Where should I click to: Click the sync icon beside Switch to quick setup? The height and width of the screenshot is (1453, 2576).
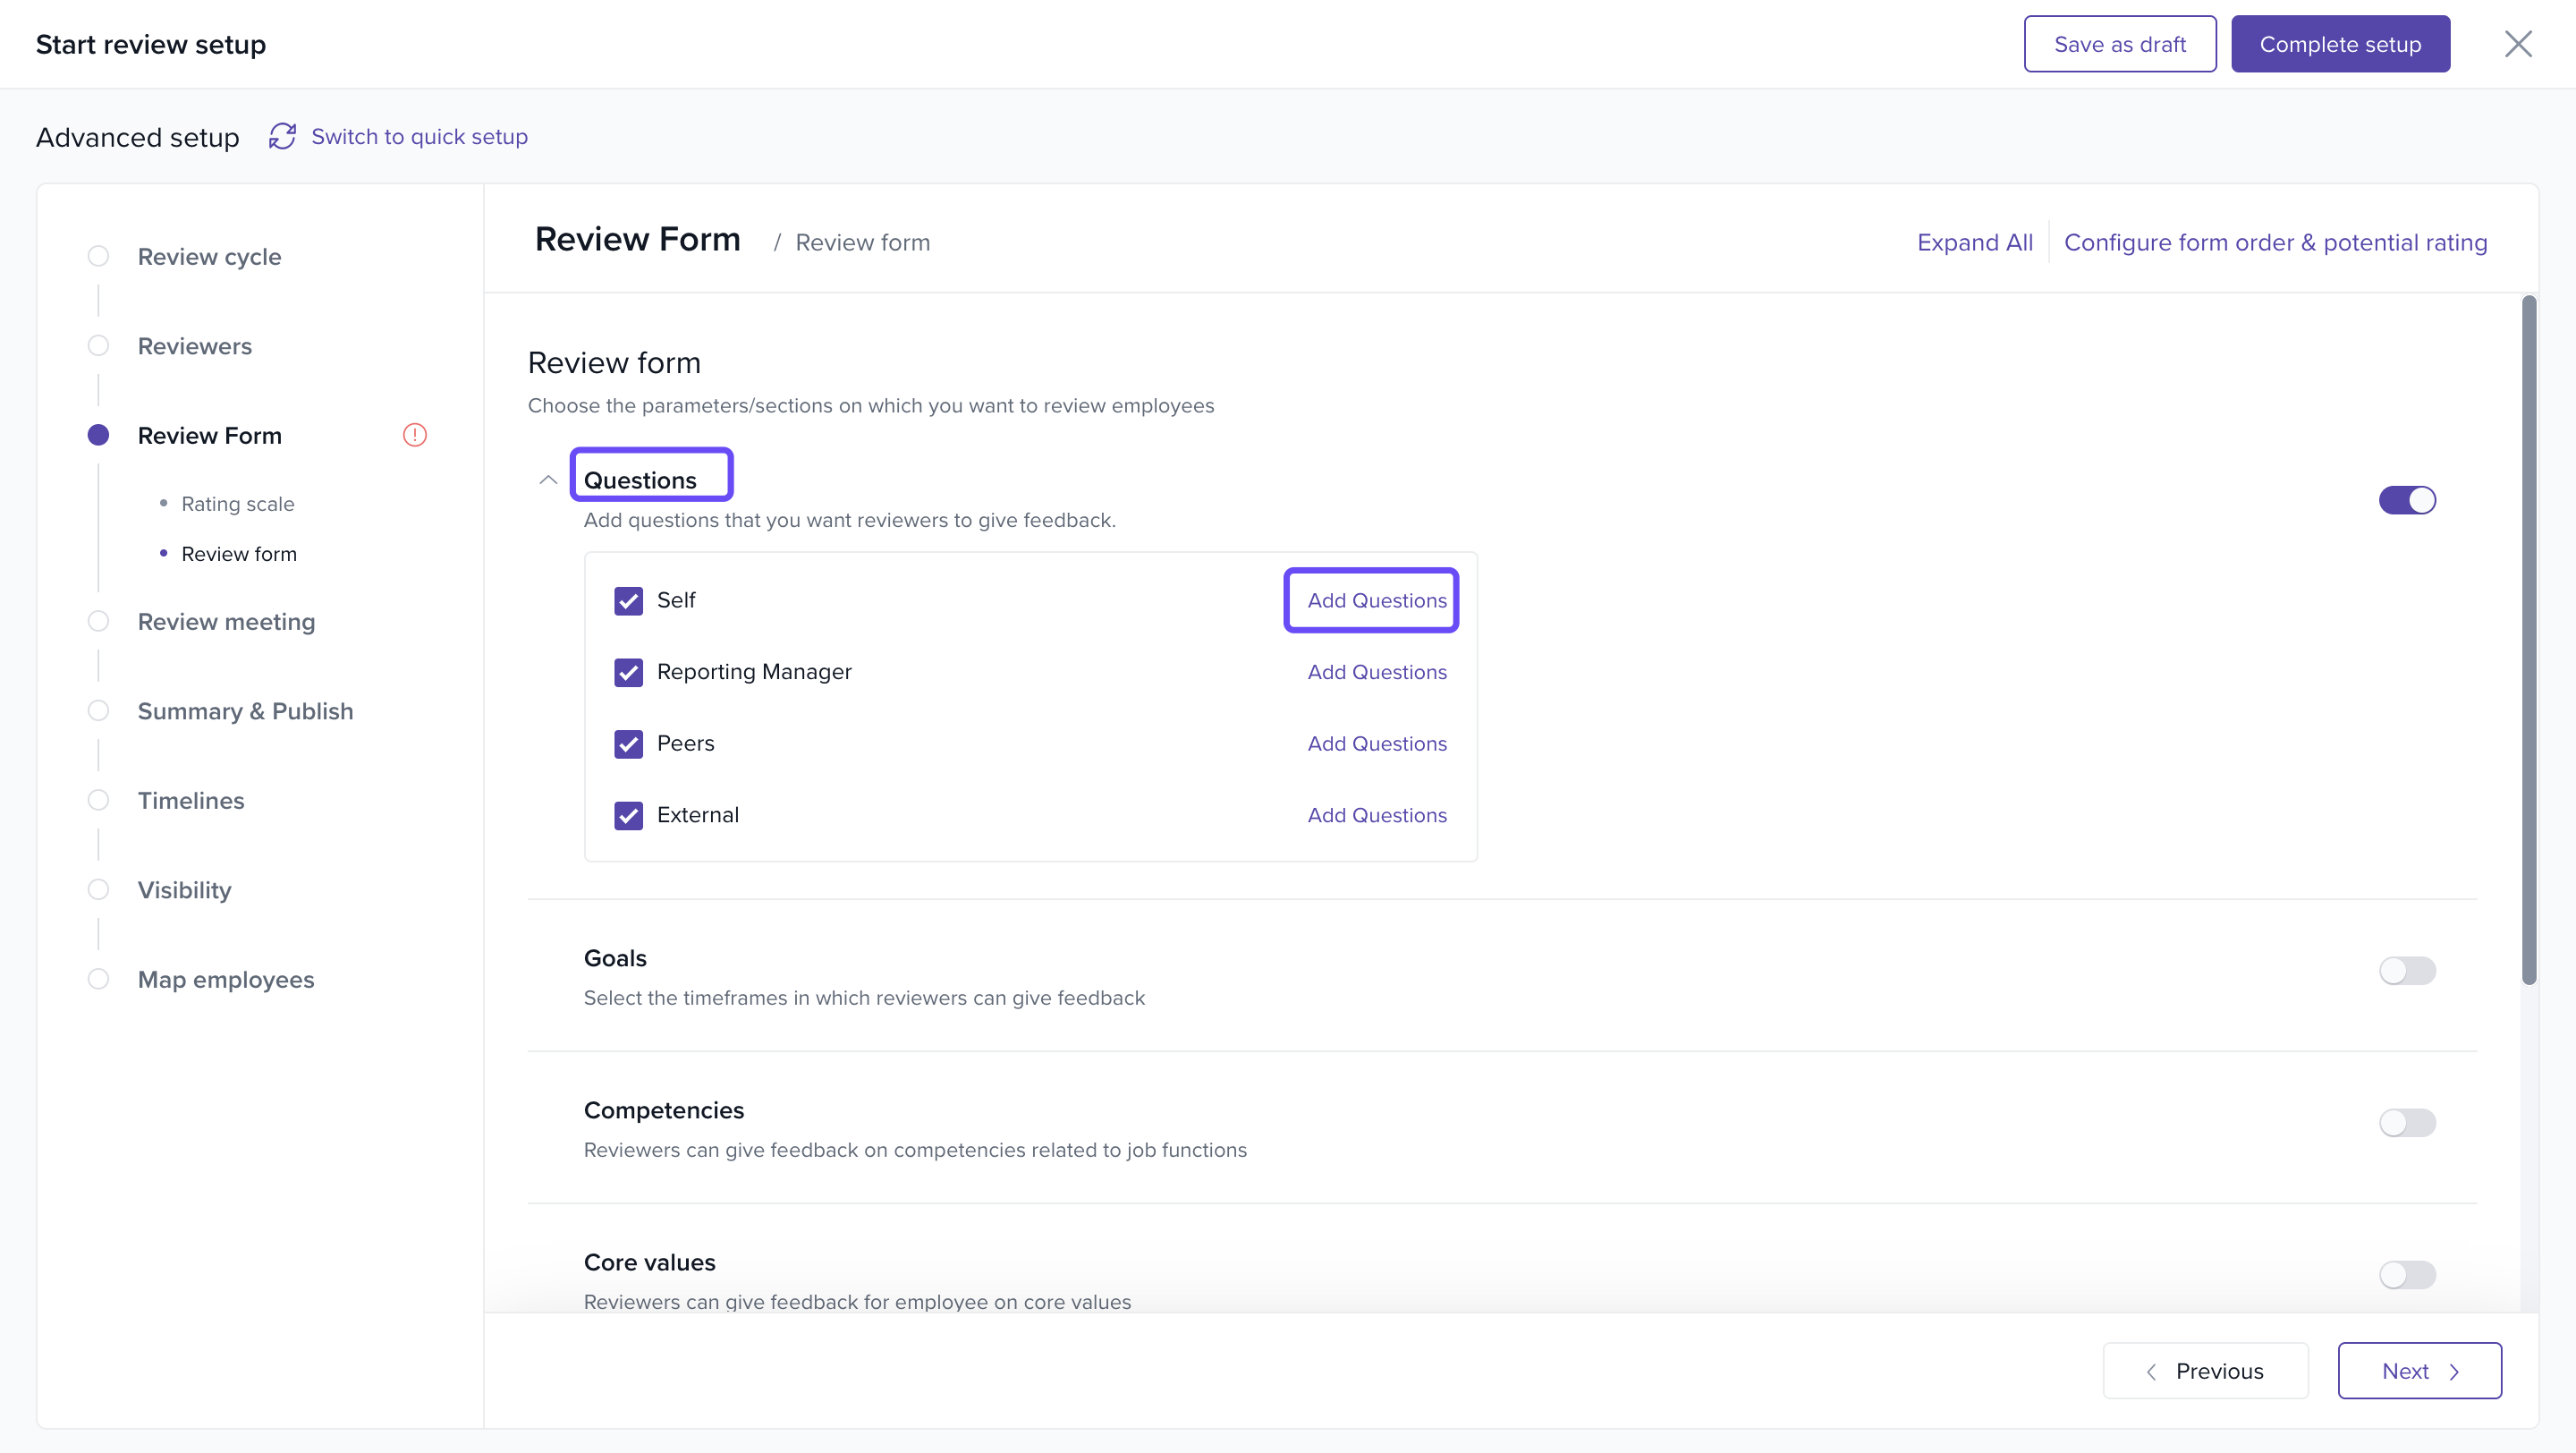point(282,136)
